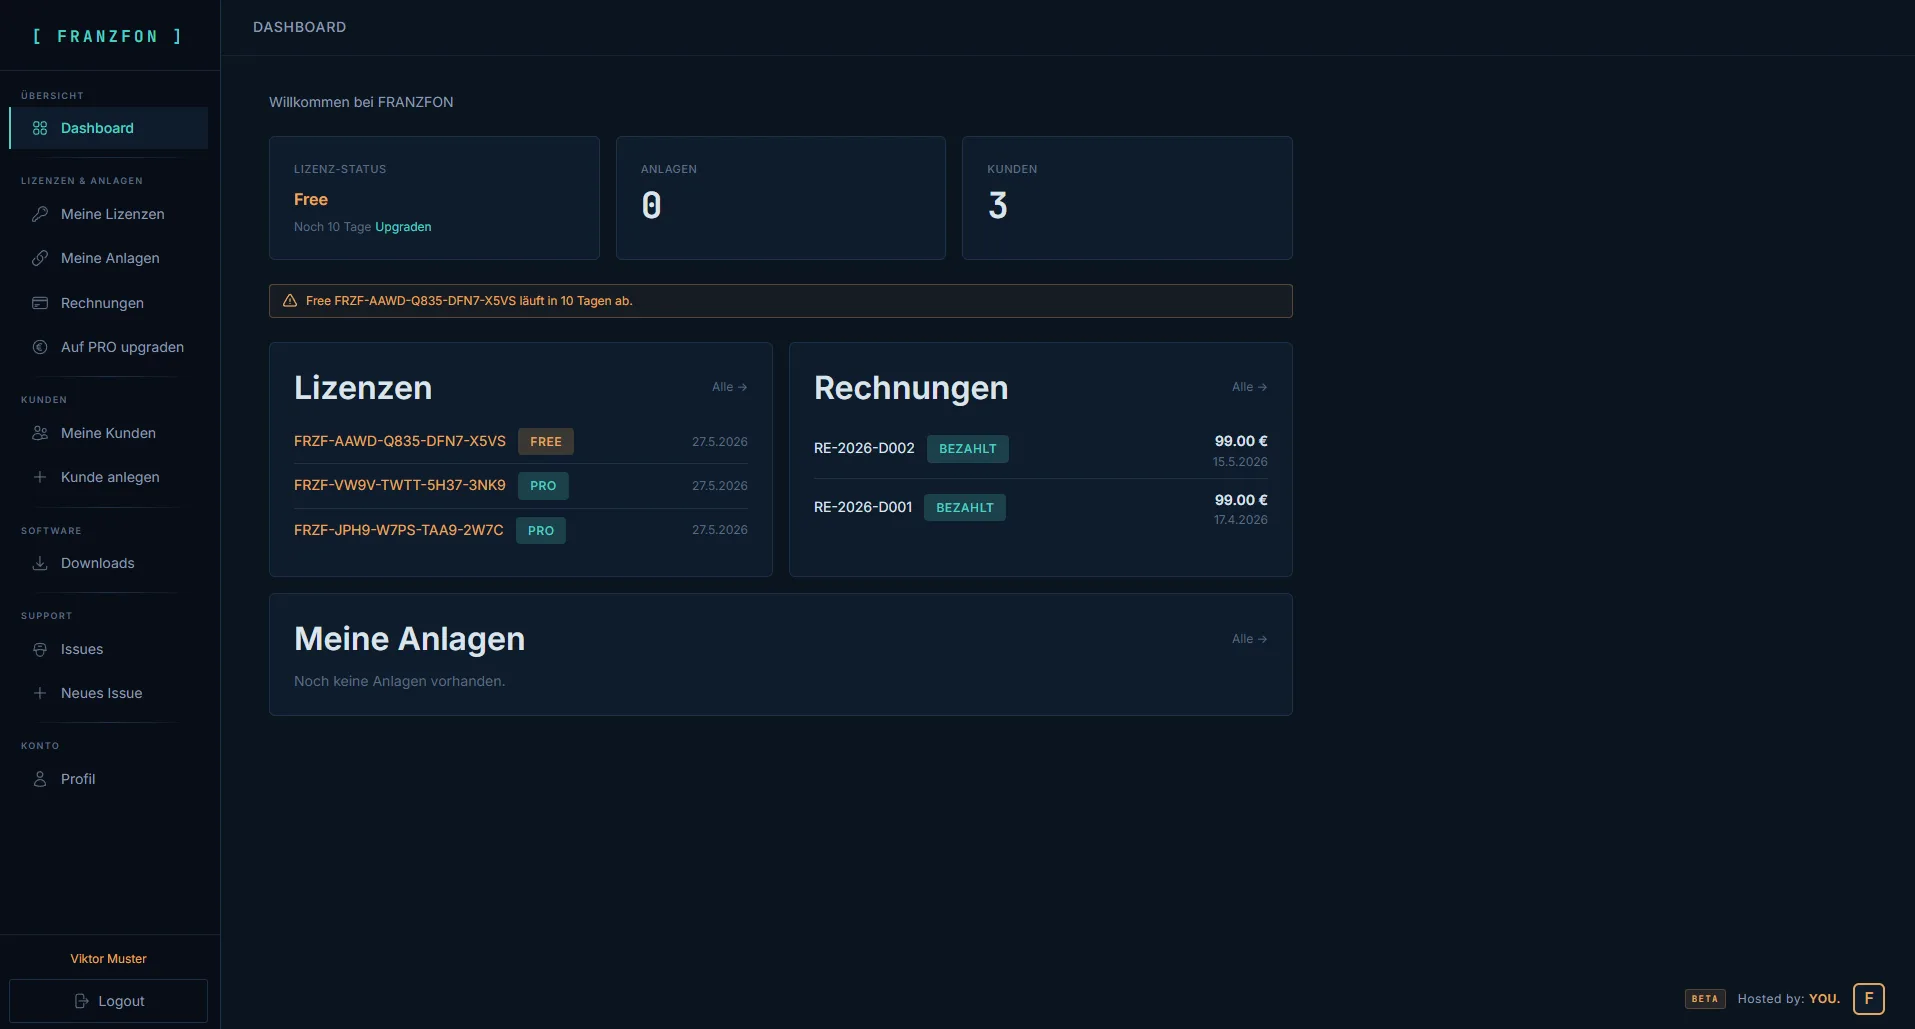Click the card icon beside Rechnungen
Image resolution: width=1915 pixels, height=1029 pixels.
pyautogui.click(x=40, y=303)
